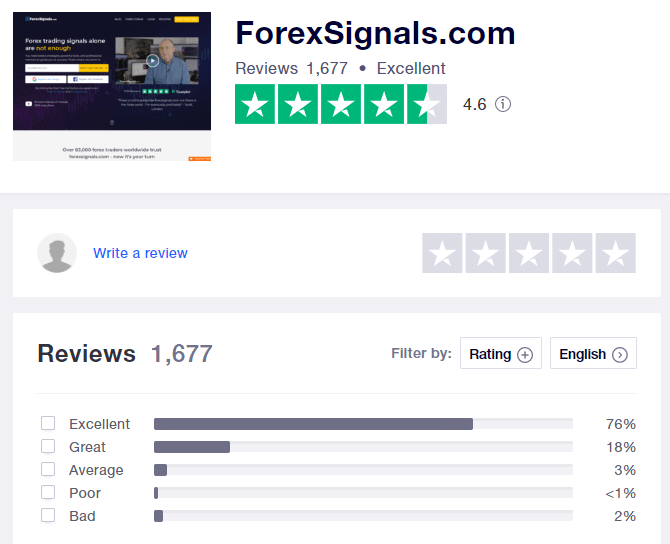Open the ForexSignals website preview thumbnail
Viewport: 670px width, 544px height.
point(112,86)
